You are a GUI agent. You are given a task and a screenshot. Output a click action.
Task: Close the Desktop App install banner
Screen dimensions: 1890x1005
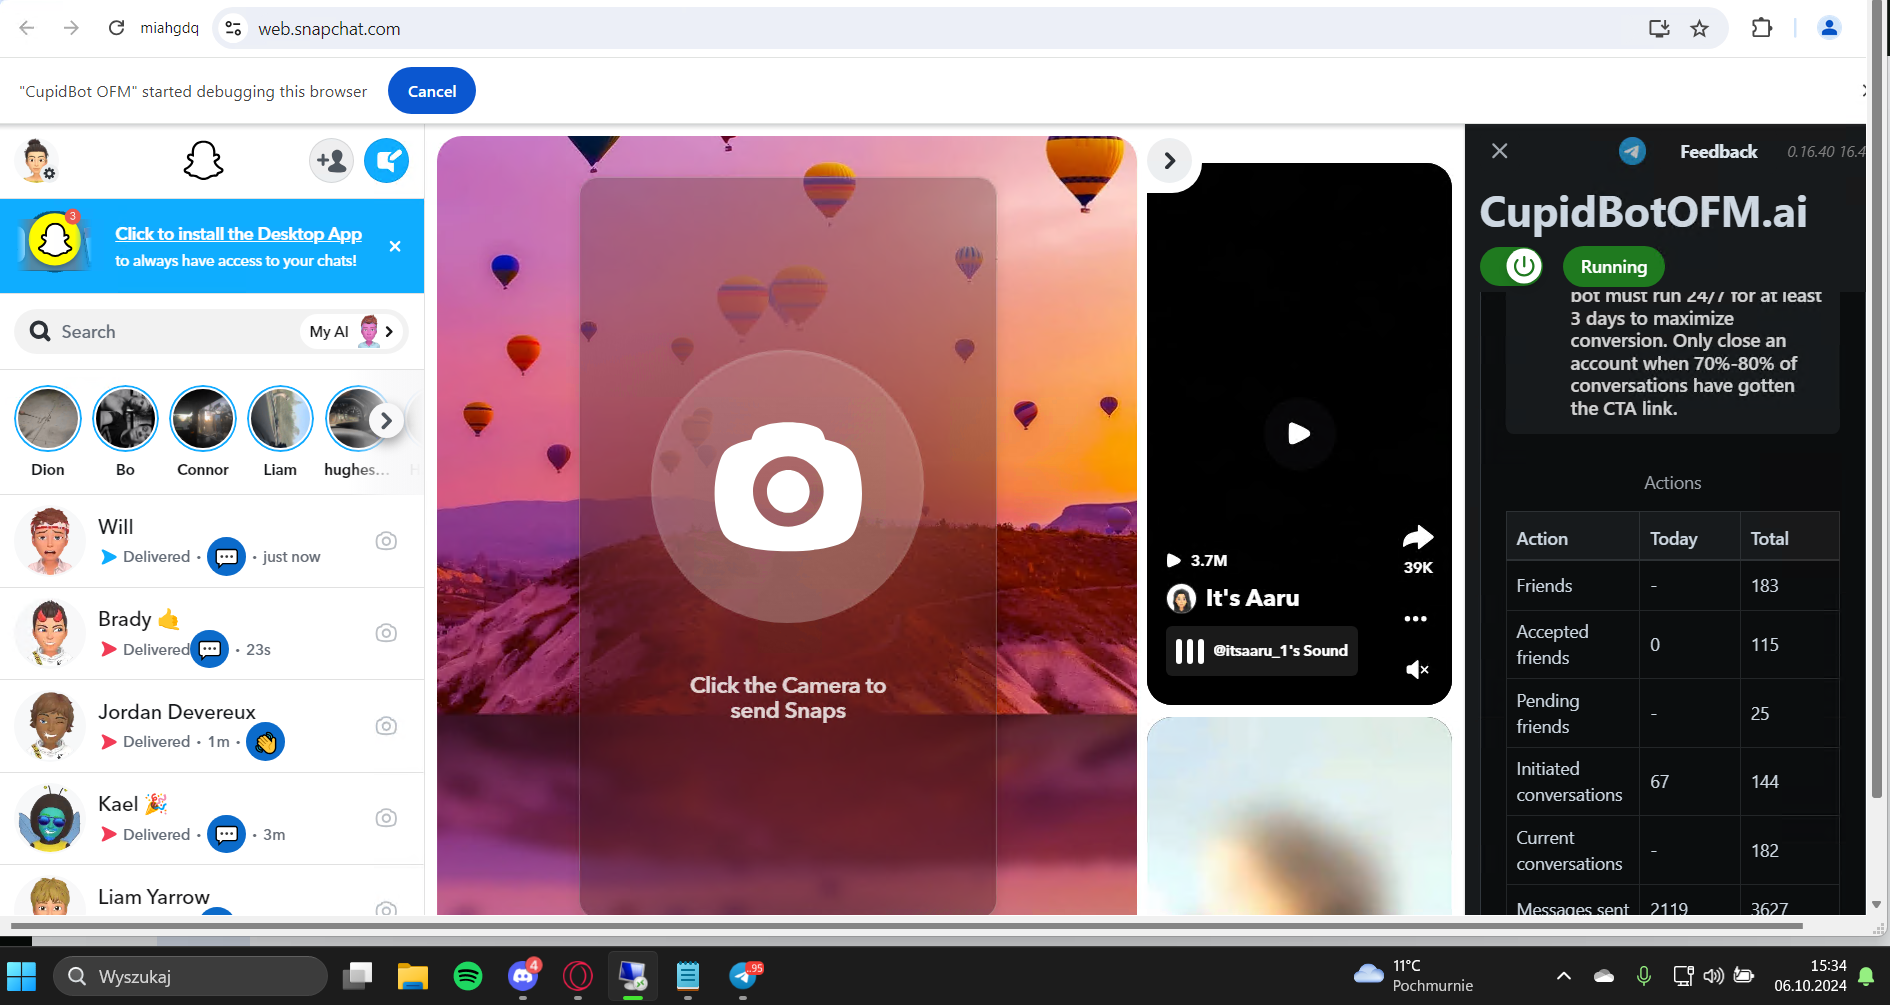(395, 246)
